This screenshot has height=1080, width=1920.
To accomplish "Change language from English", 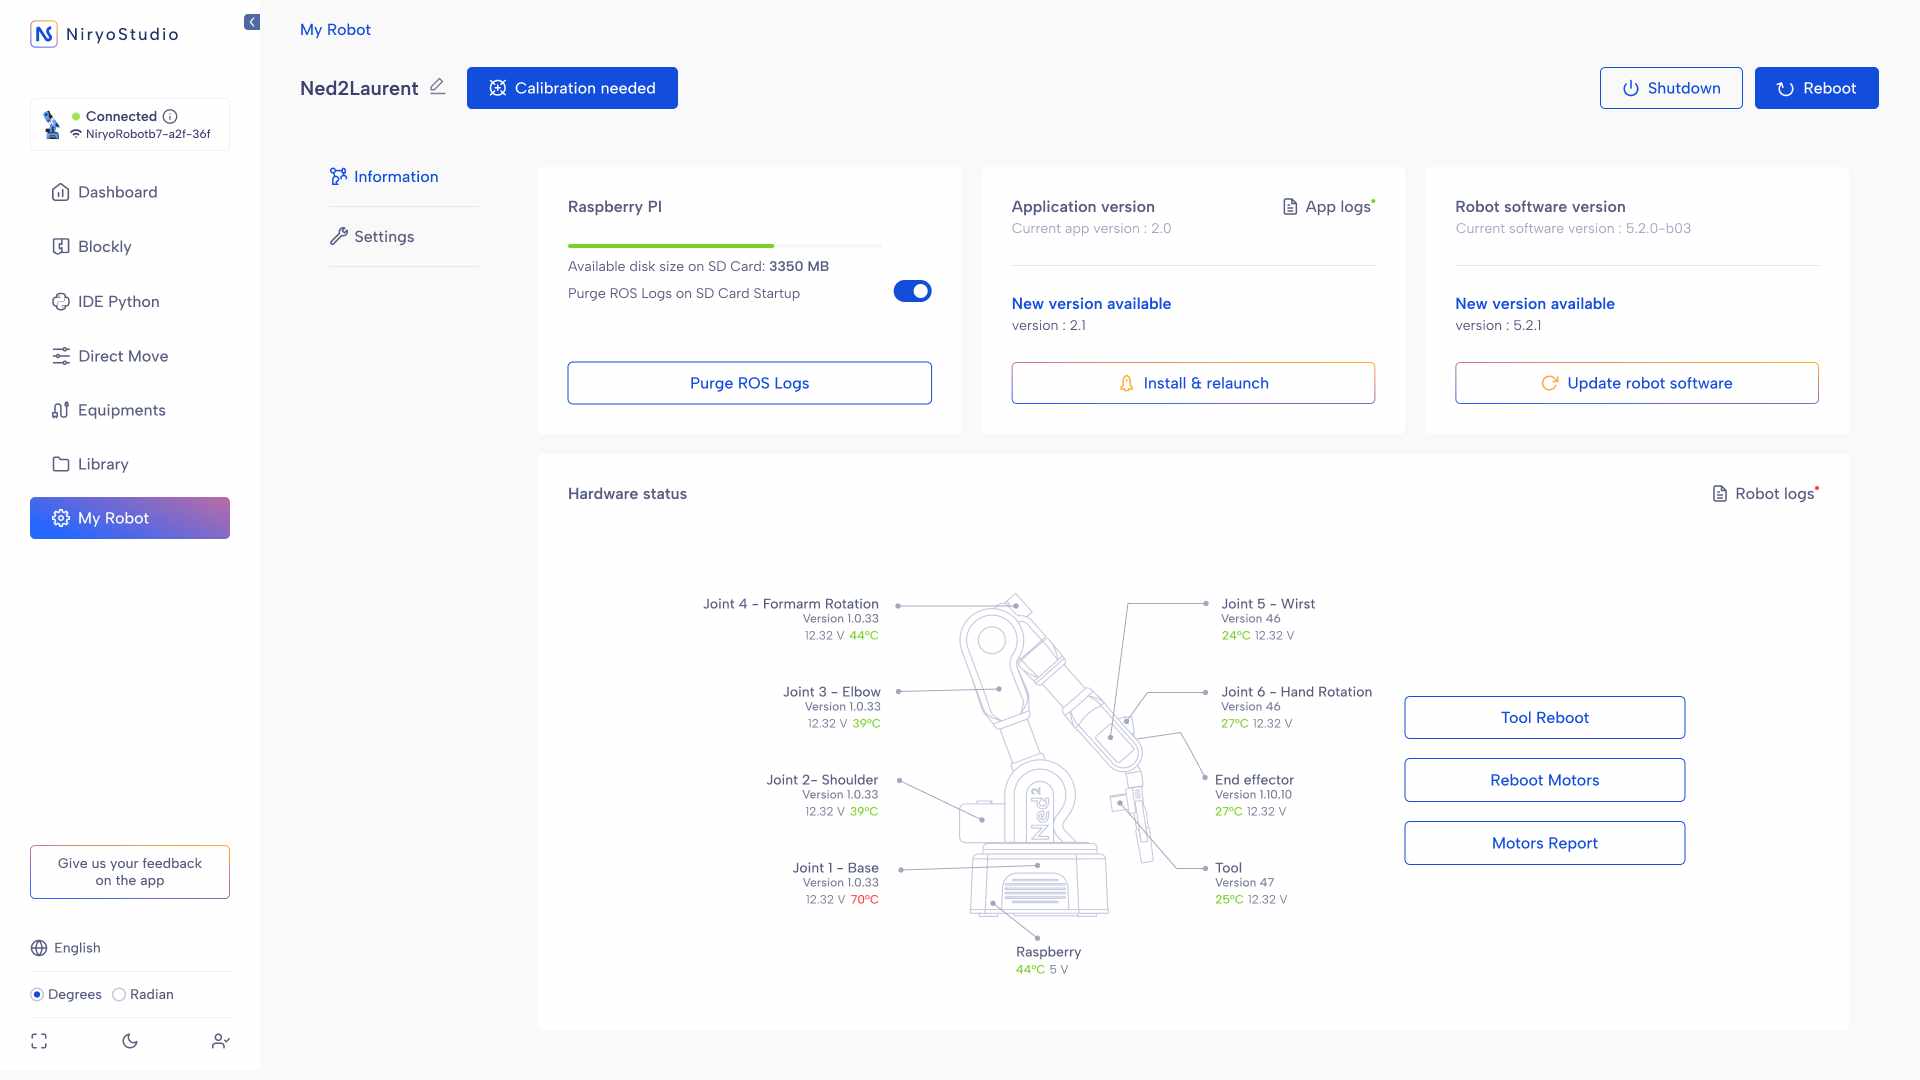I will coord(66,948).
